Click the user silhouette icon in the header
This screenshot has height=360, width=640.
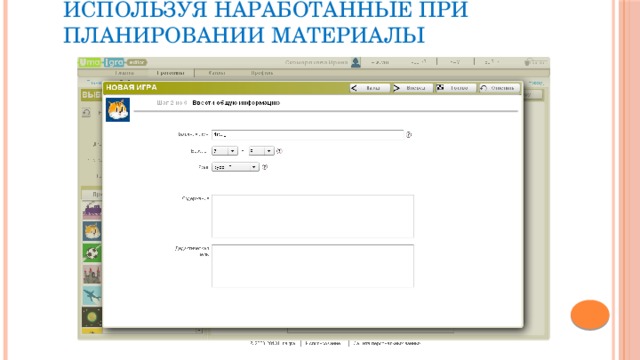[356, 62]
